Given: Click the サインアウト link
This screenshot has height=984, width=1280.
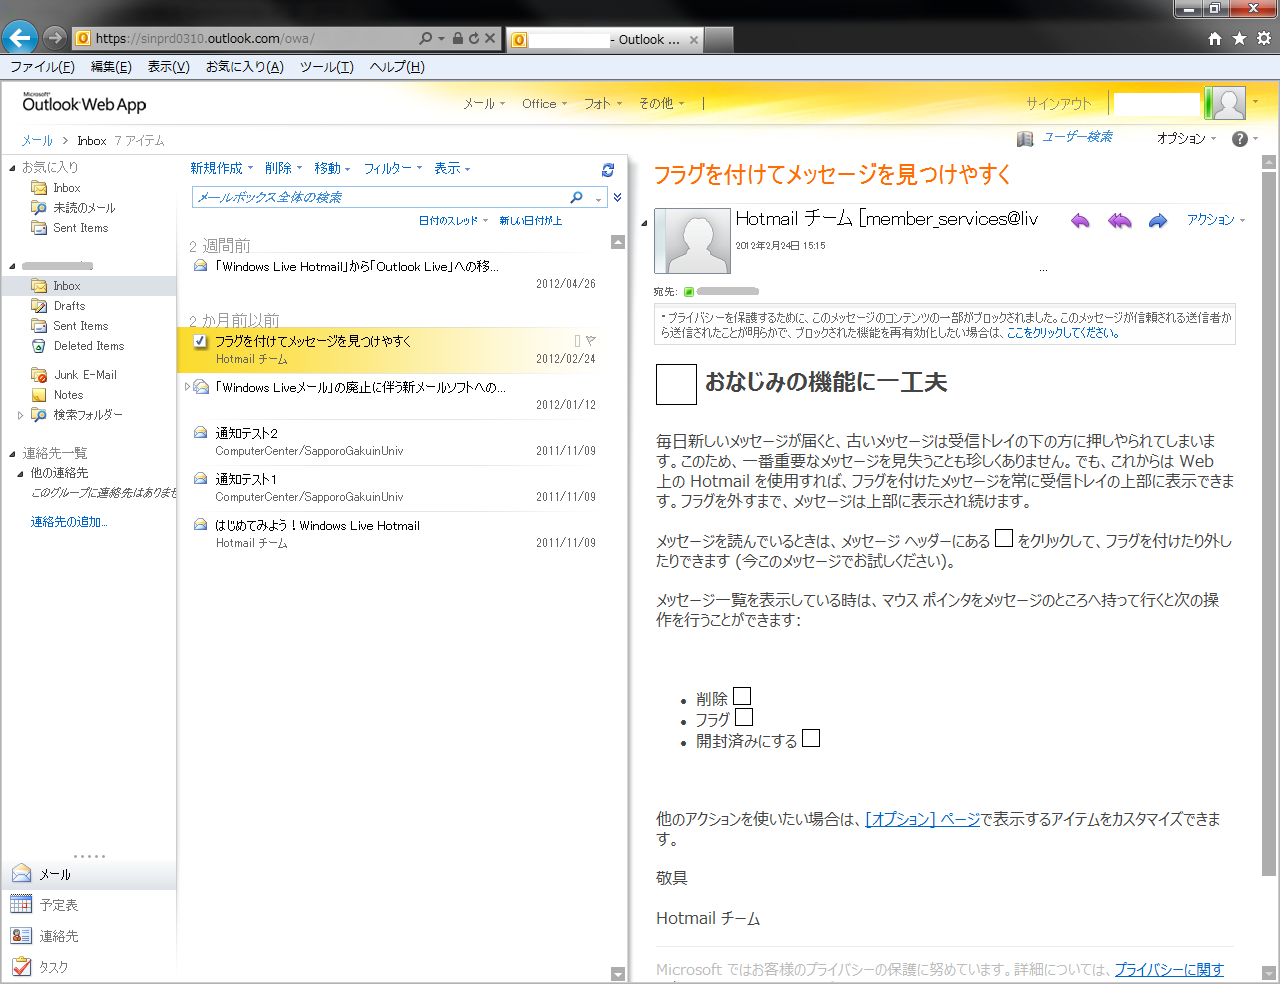Looking at the screenshot, I should [x=1059, y=104].
